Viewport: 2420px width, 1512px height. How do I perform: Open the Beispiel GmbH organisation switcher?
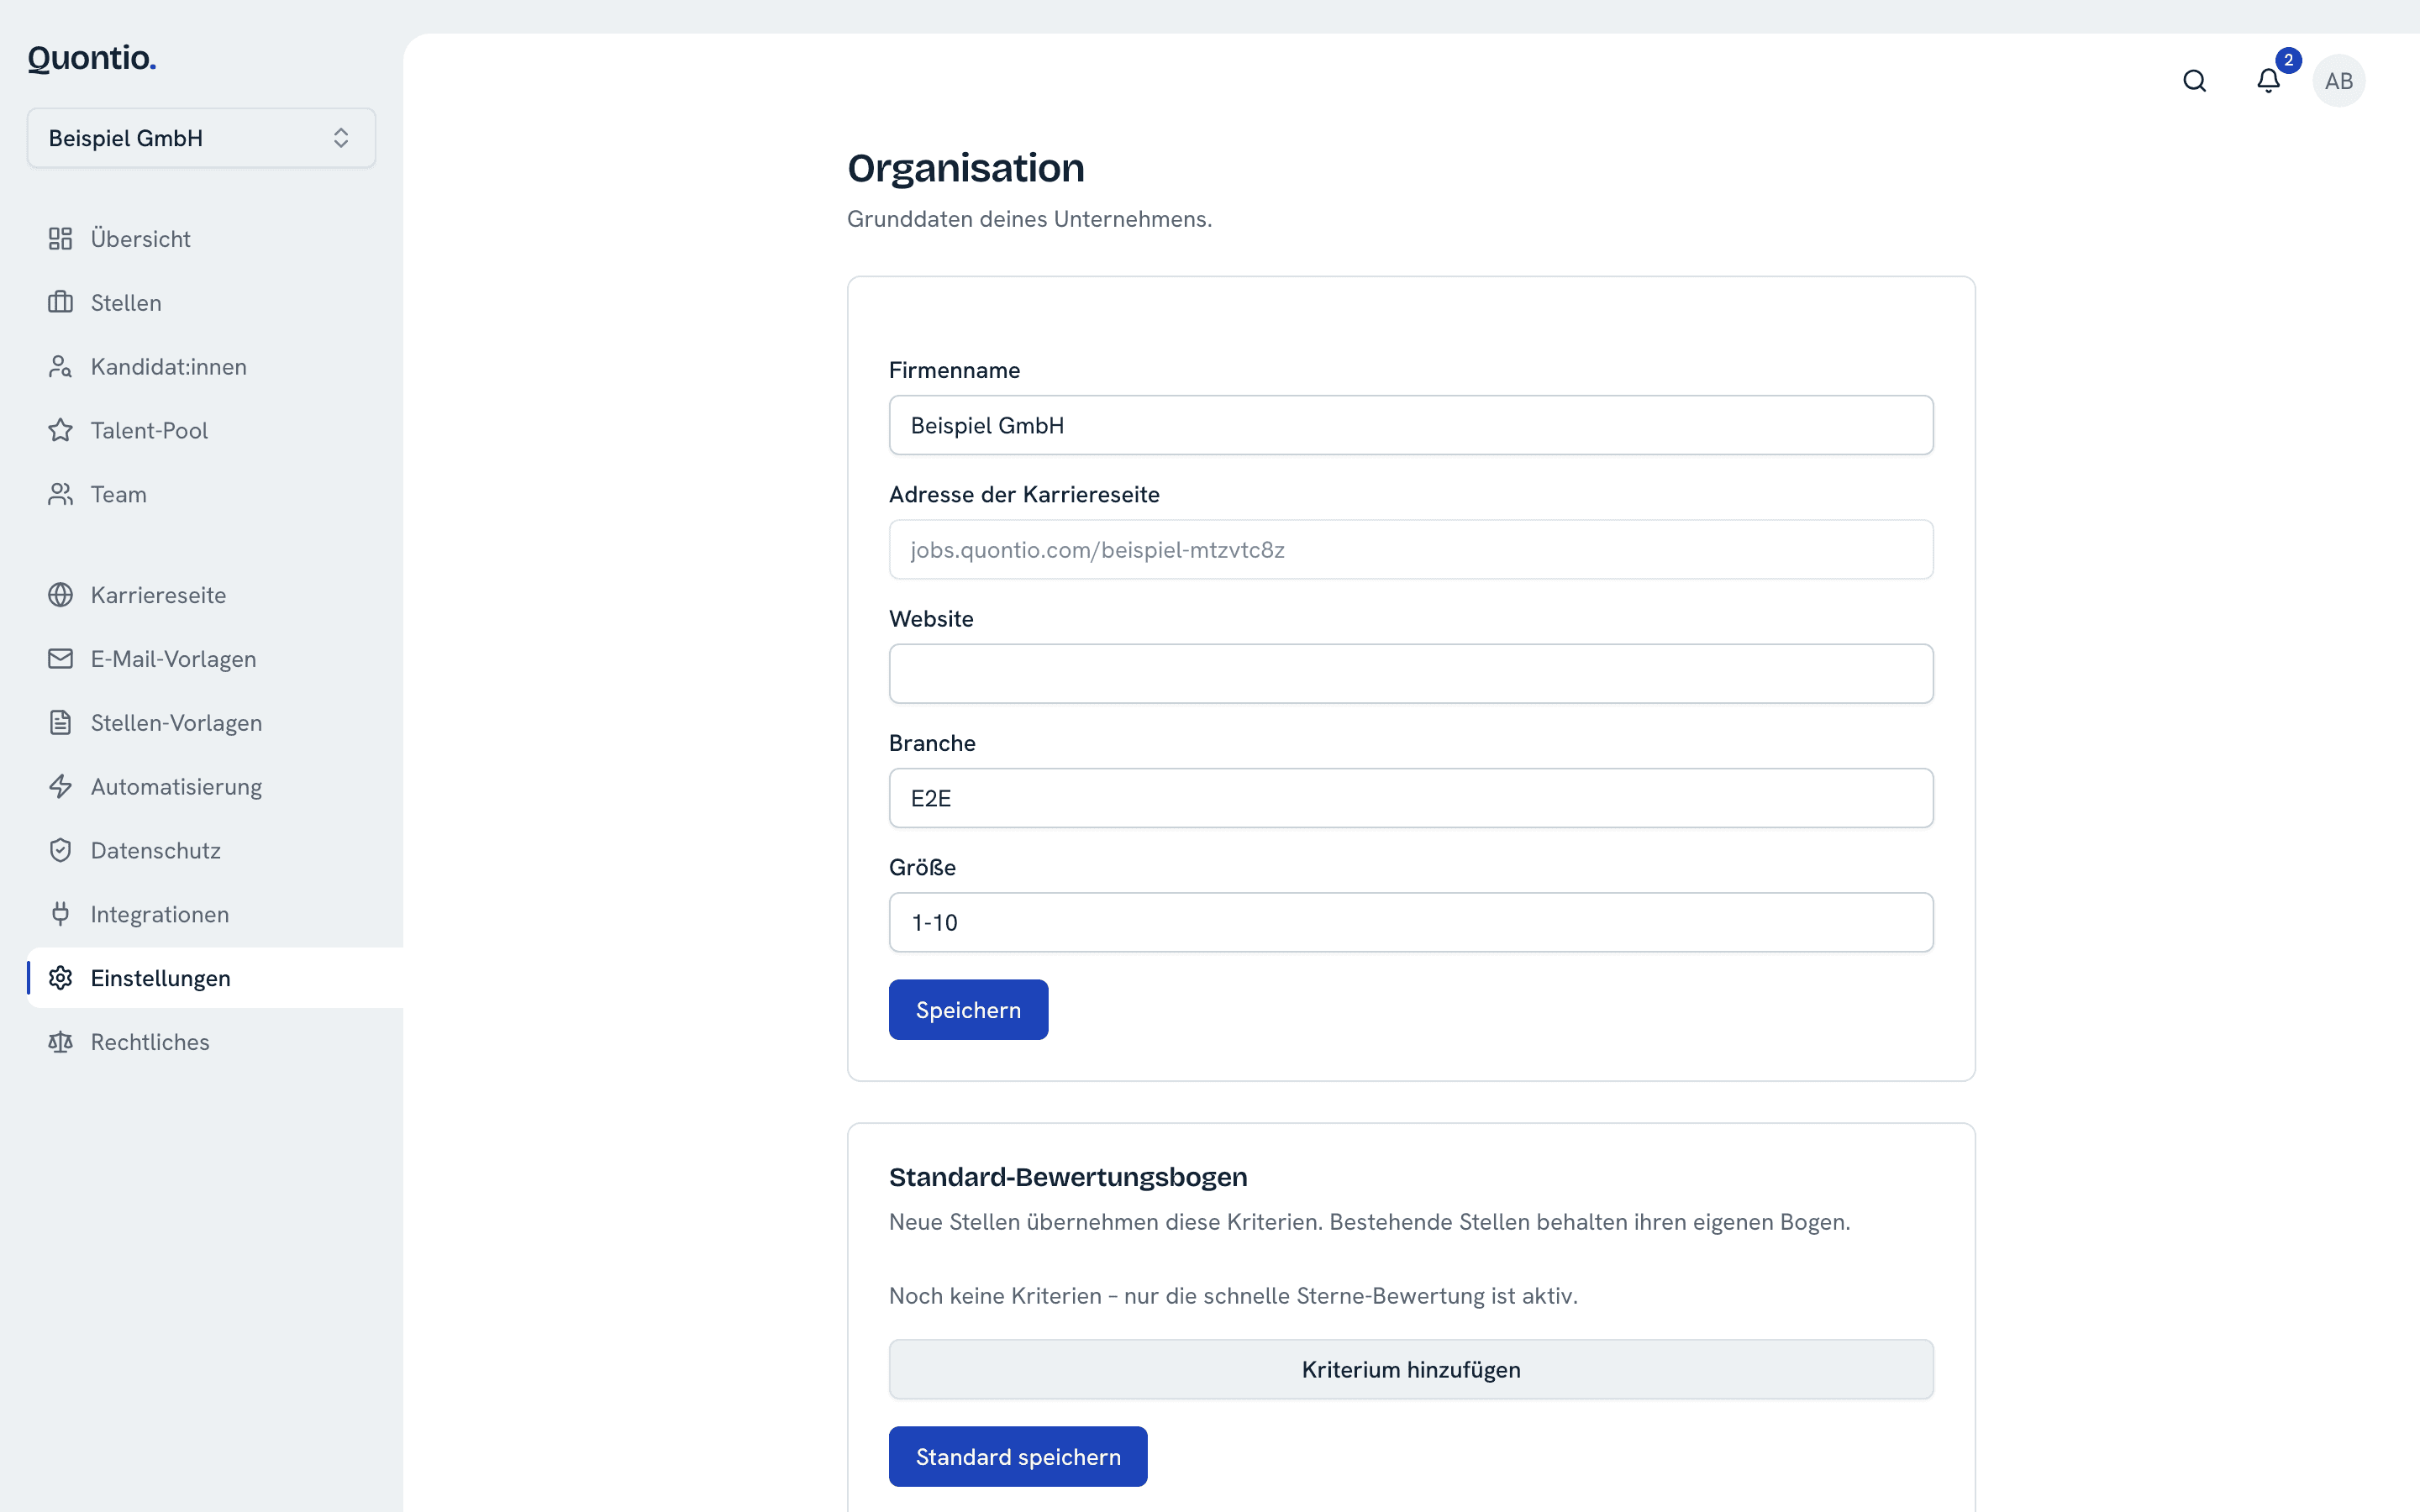(x=201, y=138)
